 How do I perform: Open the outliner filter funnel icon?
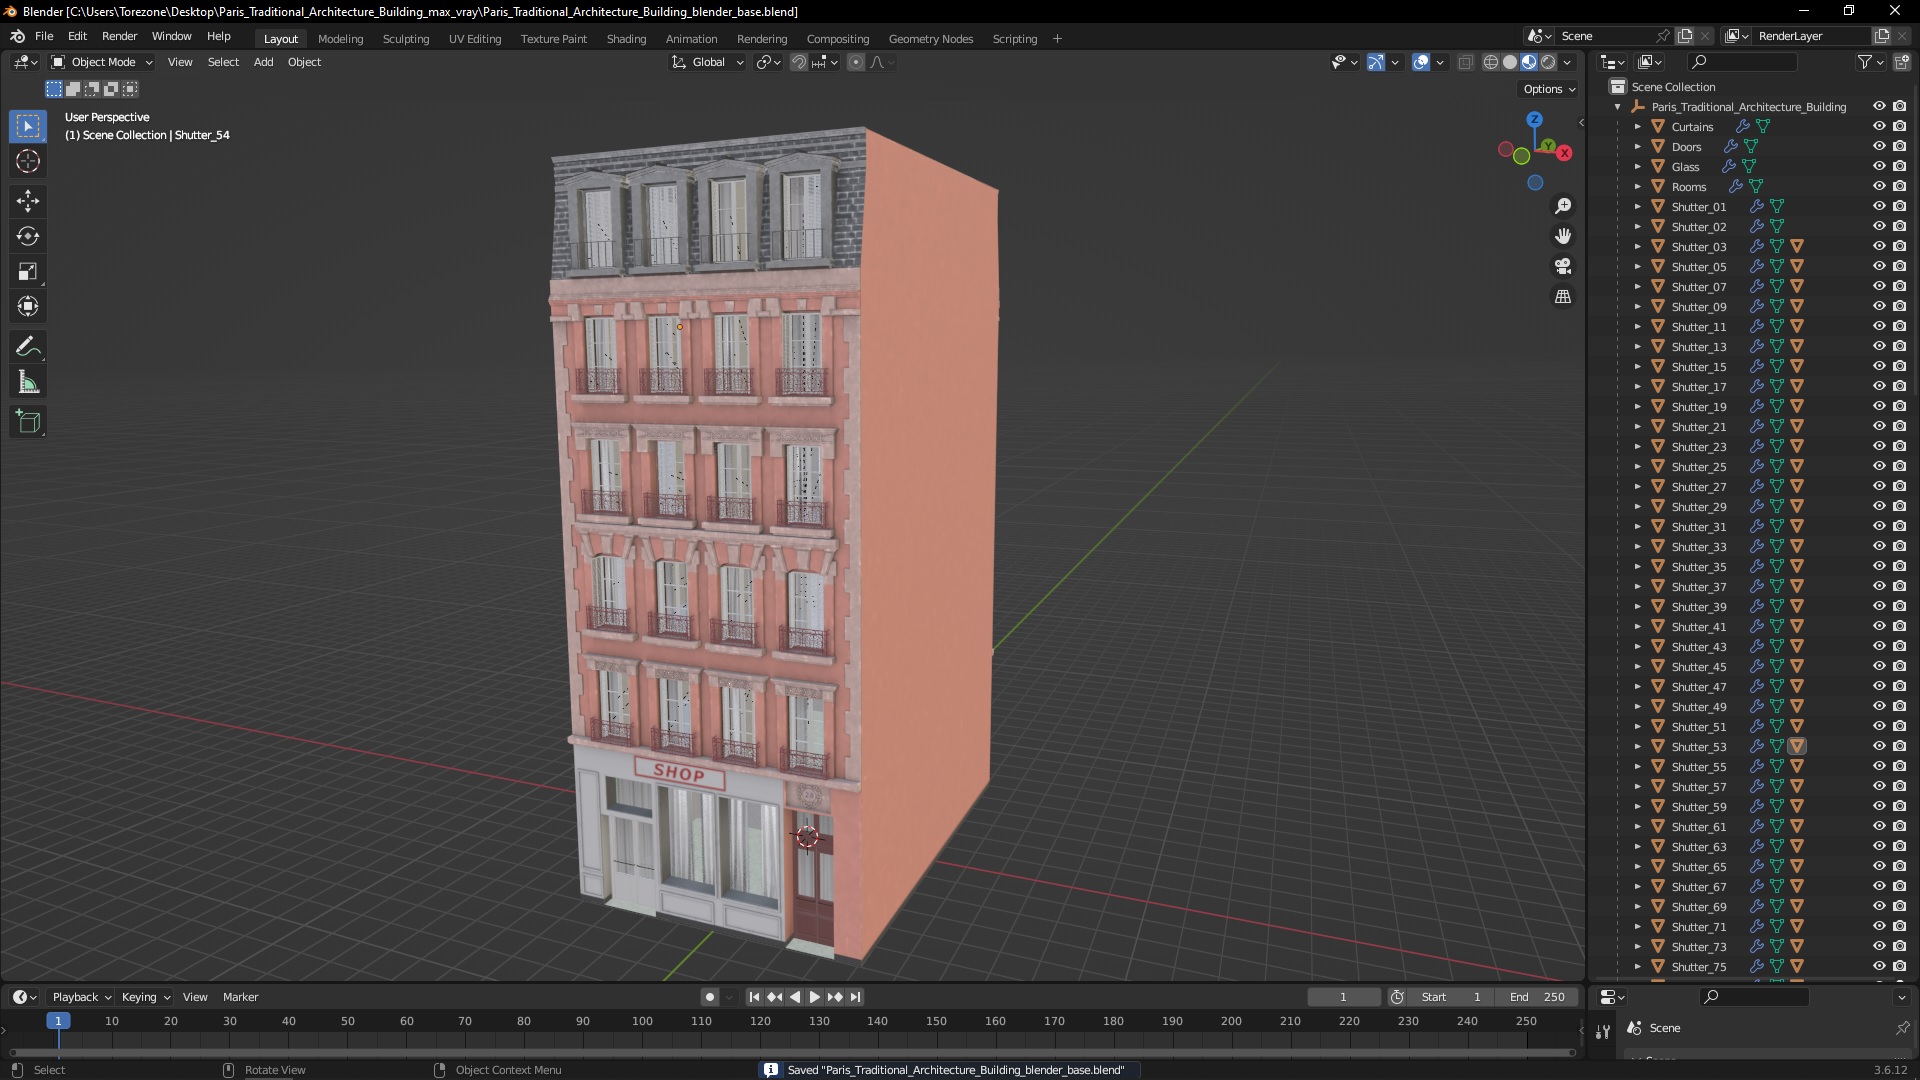click(1866, 62)
